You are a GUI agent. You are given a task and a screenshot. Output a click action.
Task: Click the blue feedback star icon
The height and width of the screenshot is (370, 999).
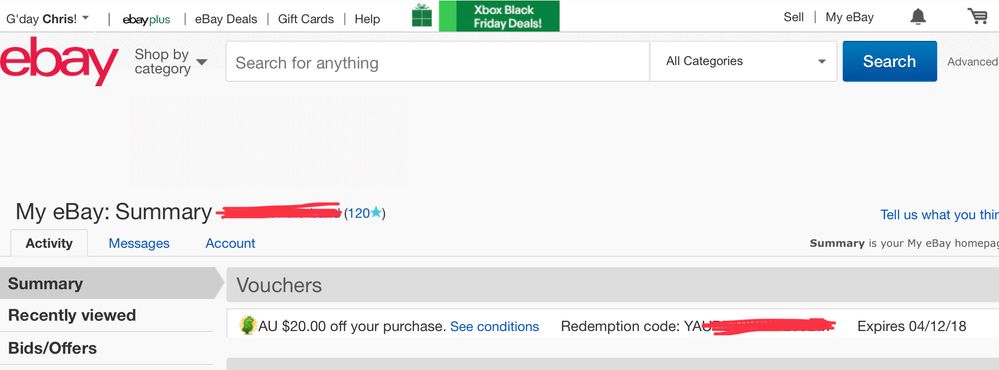pyautogui.click(x=376, y=213)
